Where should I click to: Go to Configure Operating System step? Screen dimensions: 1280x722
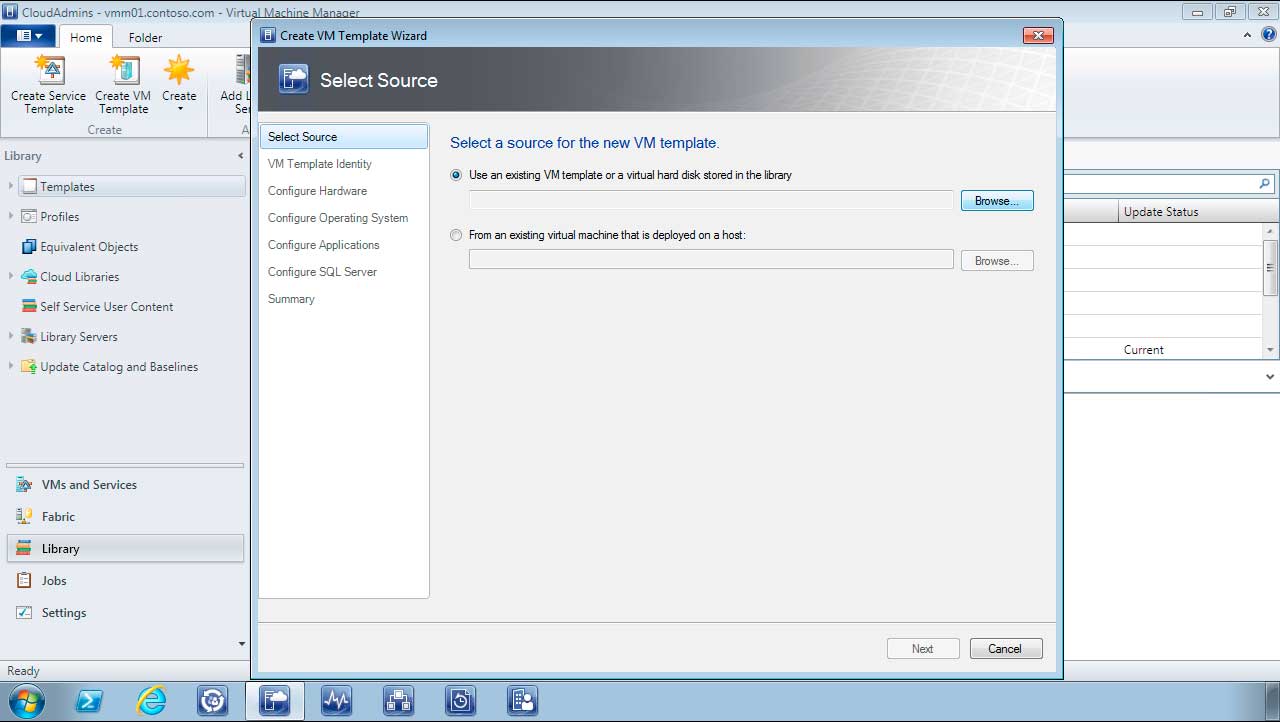(x=338, y=218)
